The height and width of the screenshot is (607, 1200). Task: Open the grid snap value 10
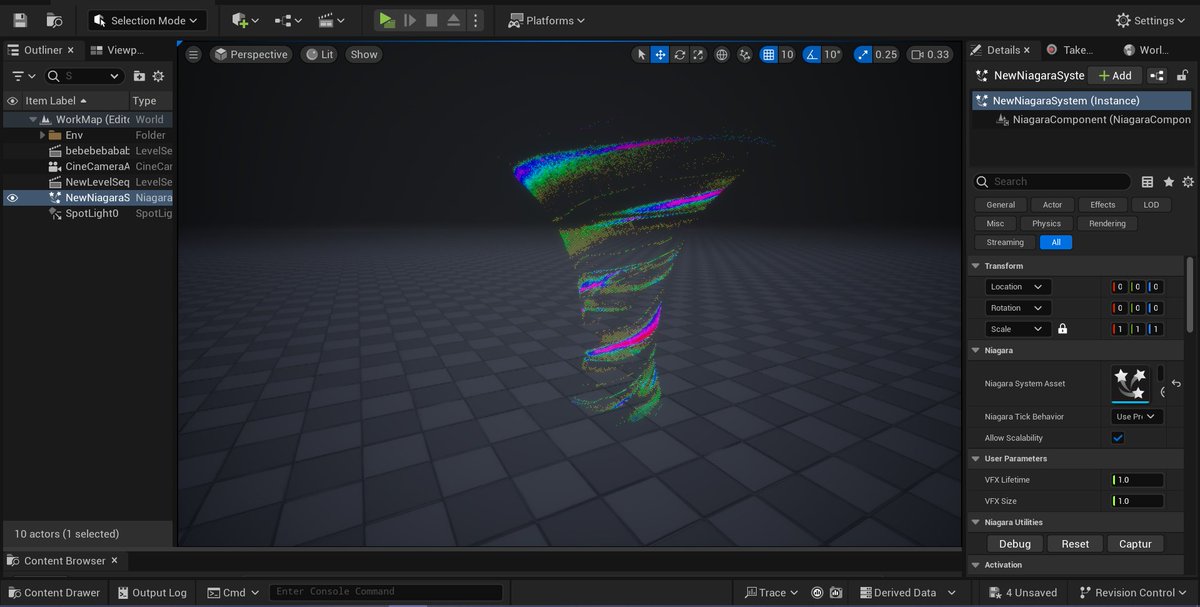click(x=787, y=54)
